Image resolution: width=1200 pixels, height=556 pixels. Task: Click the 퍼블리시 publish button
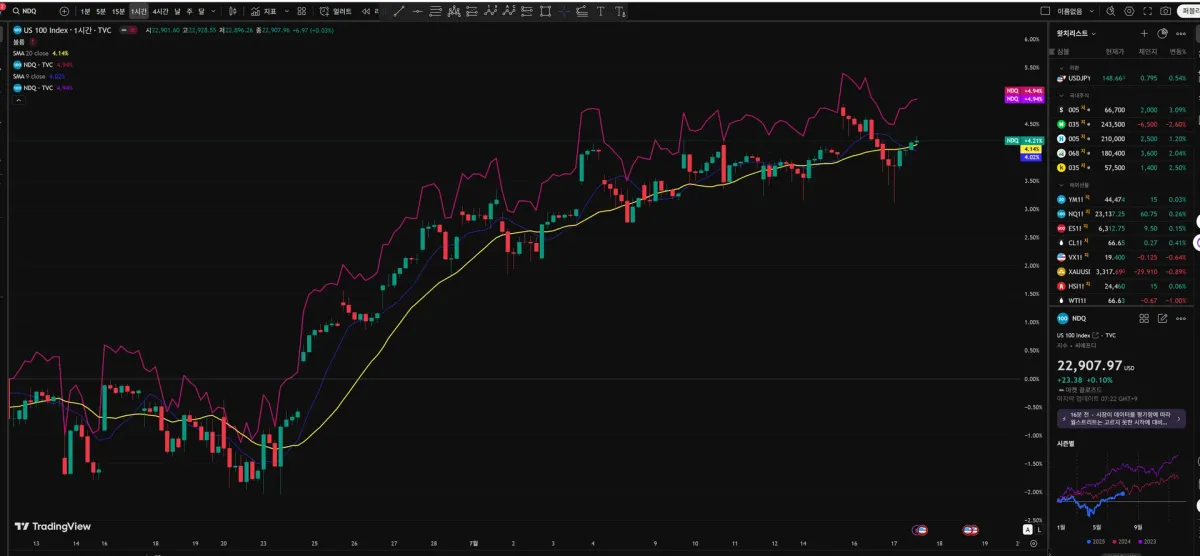click(1188, 11)
